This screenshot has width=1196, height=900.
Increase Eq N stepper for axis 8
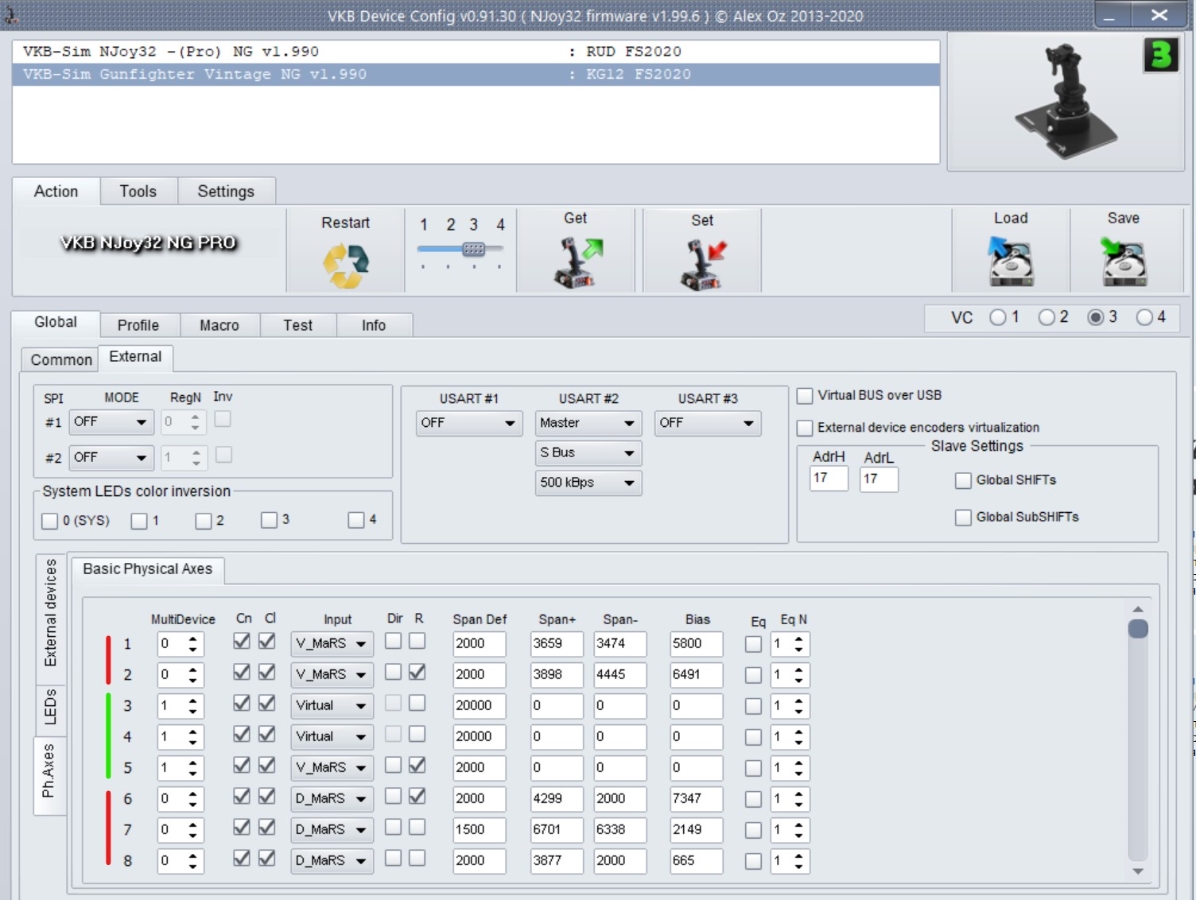(x=798, y=856)
